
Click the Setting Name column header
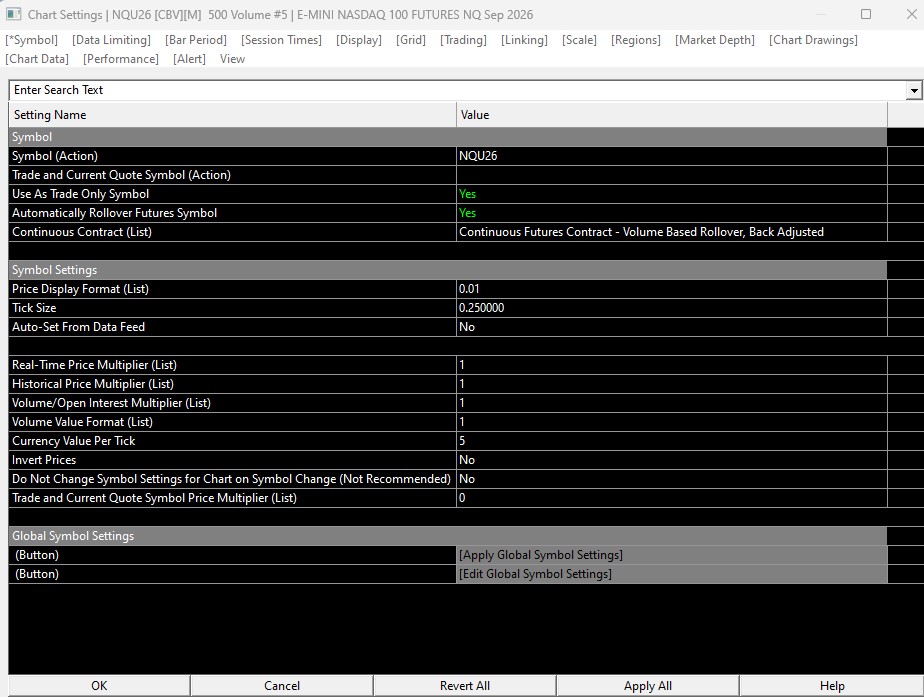pyautogui.click(x=232, y=115)
